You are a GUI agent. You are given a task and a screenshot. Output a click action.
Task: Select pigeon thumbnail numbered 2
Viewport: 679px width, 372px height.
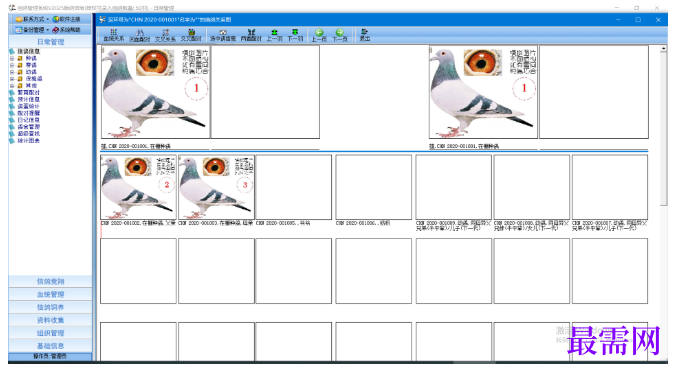click(x=139, y=187)
